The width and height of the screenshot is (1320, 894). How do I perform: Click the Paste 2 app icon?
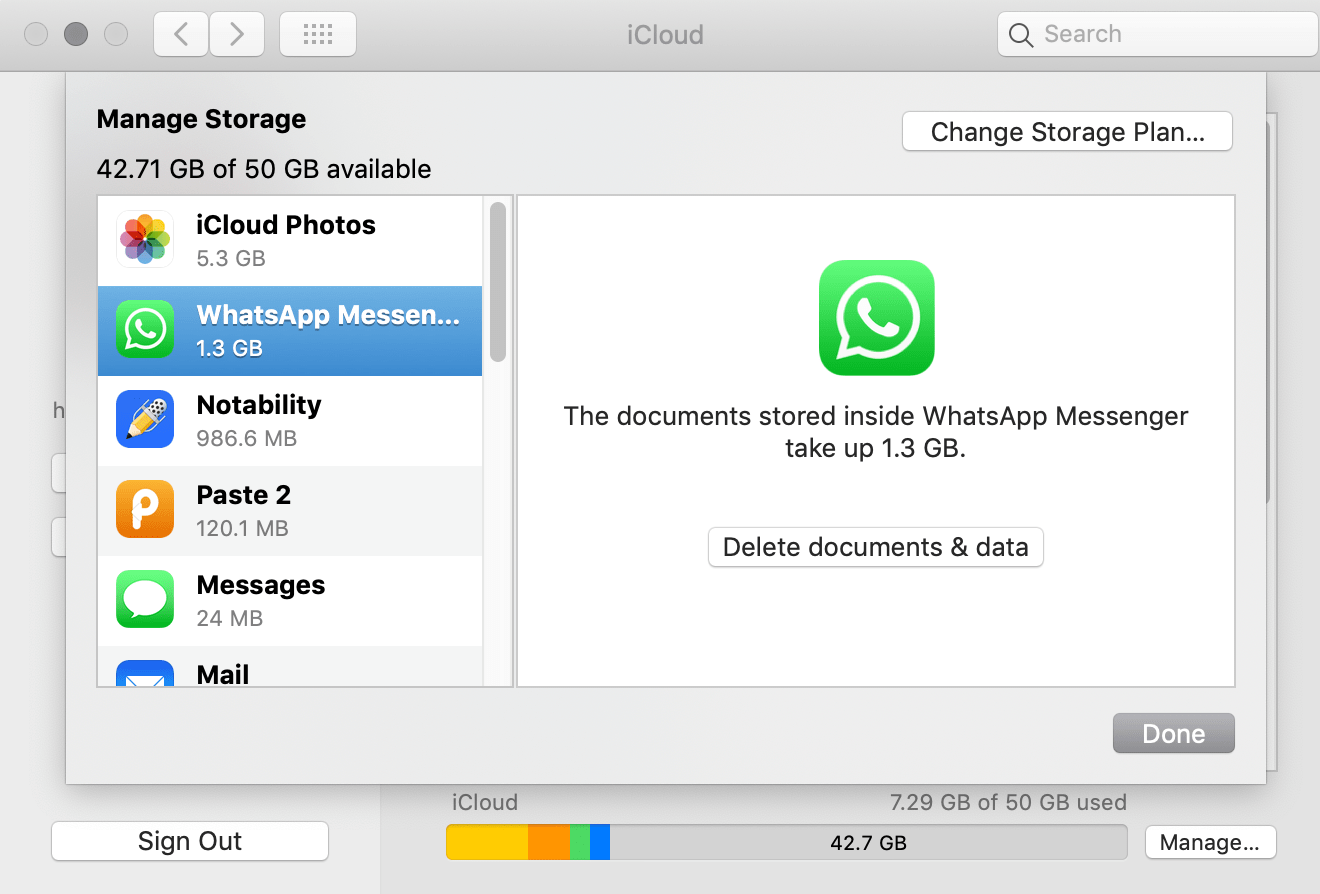[144, 509]
